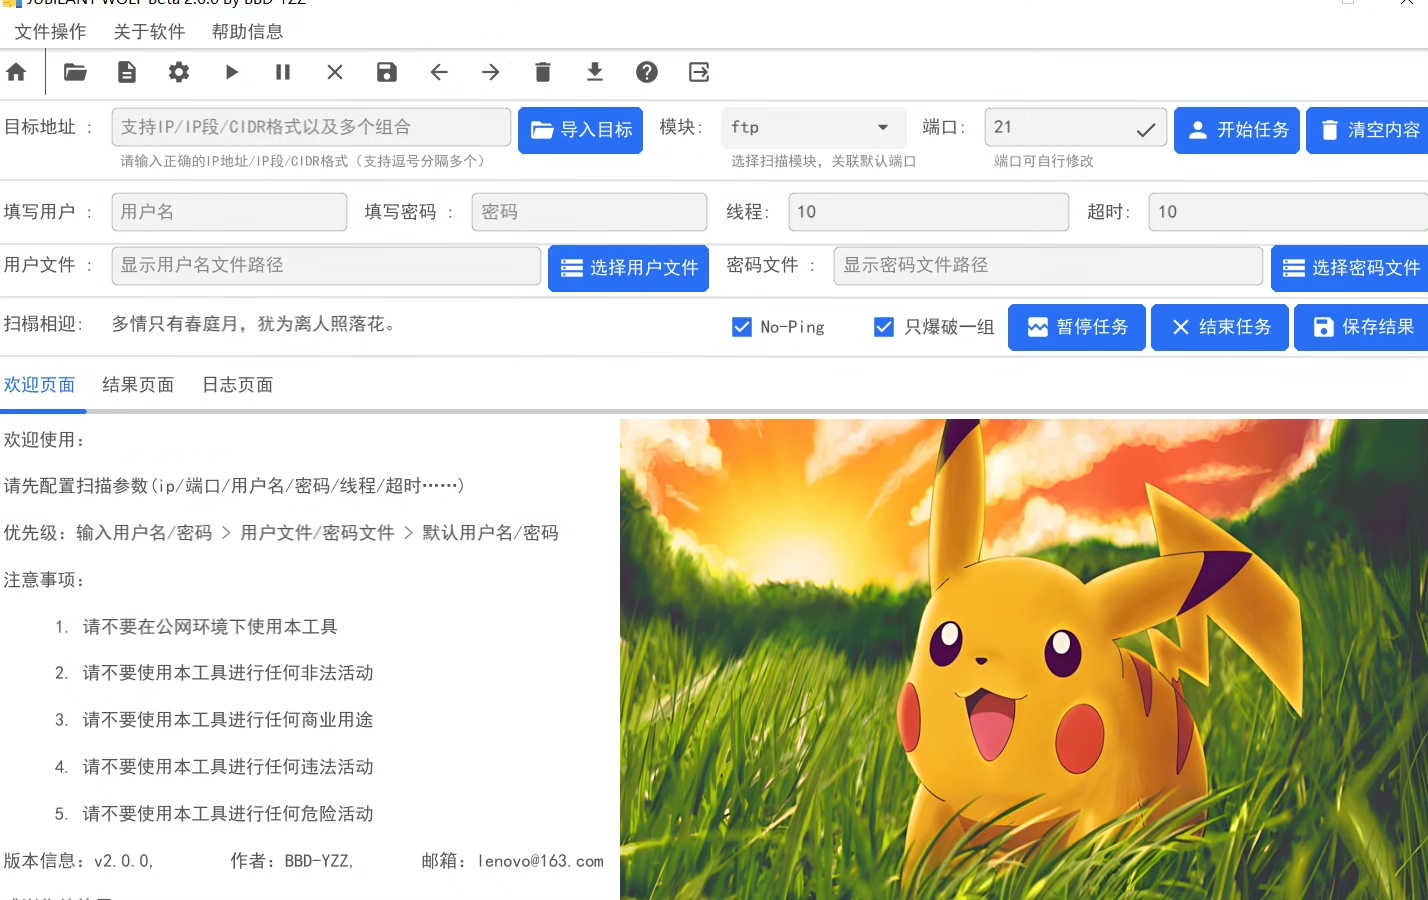Click the 保存结果 button
The height and width of the screenshot is (900, 1428).
1362,327
